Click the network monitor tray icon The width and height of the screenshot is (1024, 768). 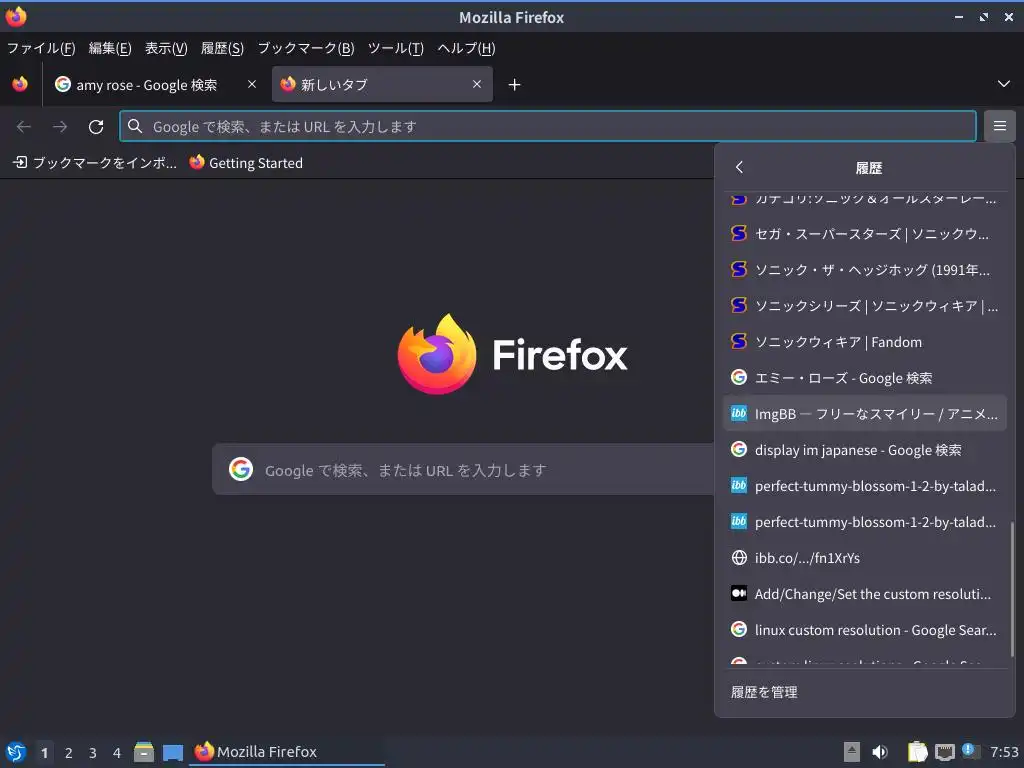point(944,752)
